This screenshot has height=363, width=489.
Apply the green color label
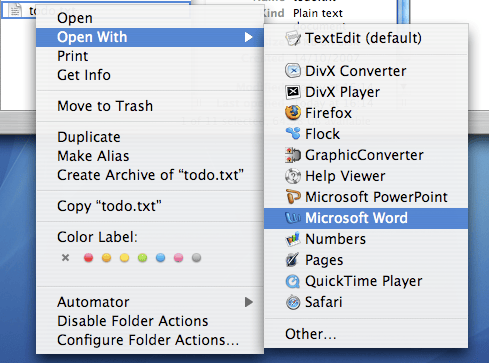point(142,258)
